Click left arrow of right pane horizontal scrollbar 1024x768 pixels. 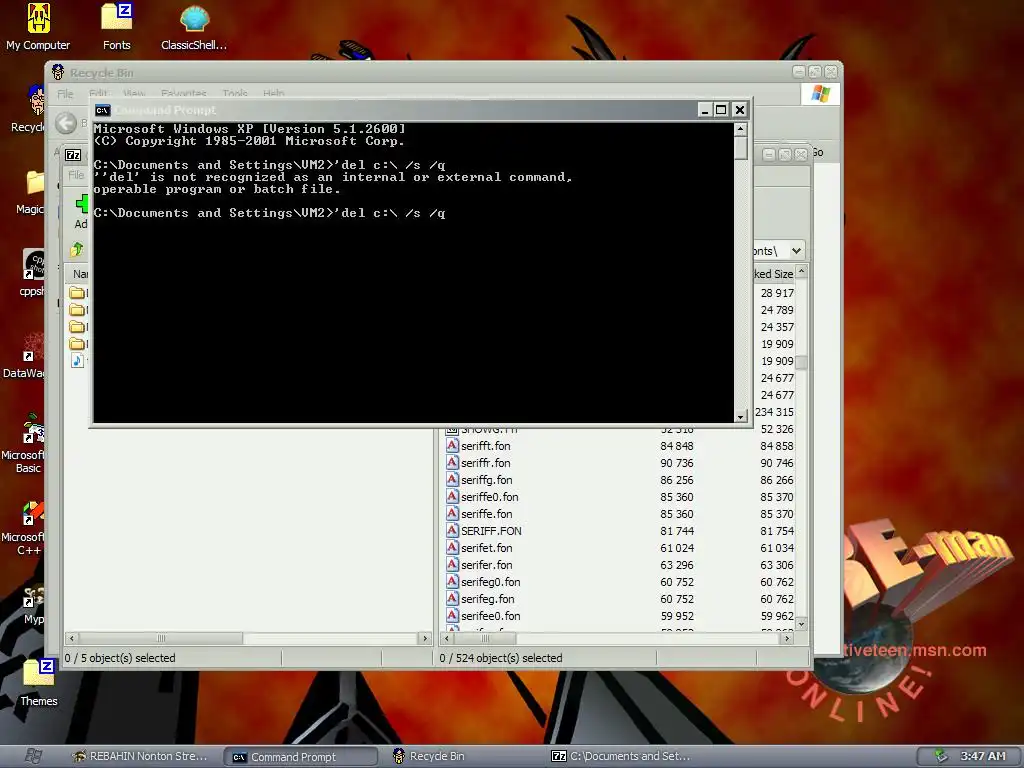click(x=447, y=638)
